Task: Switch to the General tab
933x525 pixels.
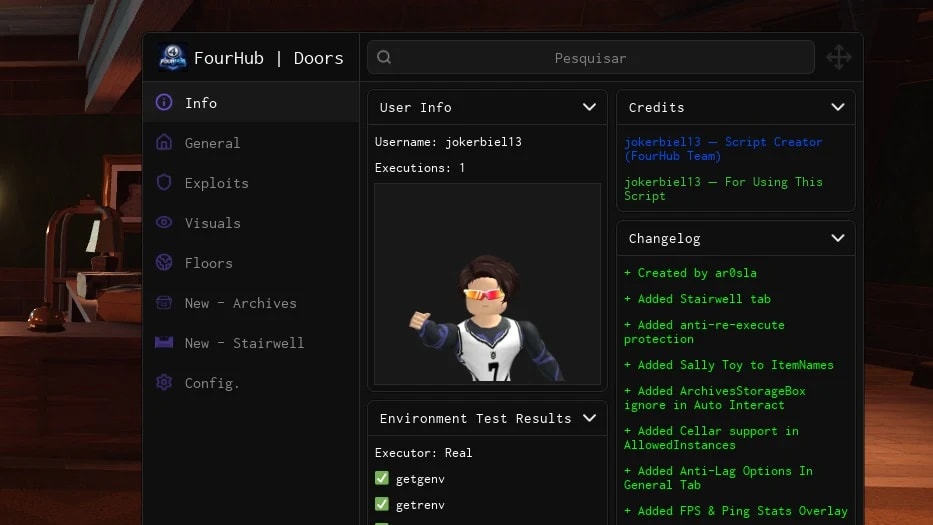Action: pyautogui.click(x=251, y=142)
